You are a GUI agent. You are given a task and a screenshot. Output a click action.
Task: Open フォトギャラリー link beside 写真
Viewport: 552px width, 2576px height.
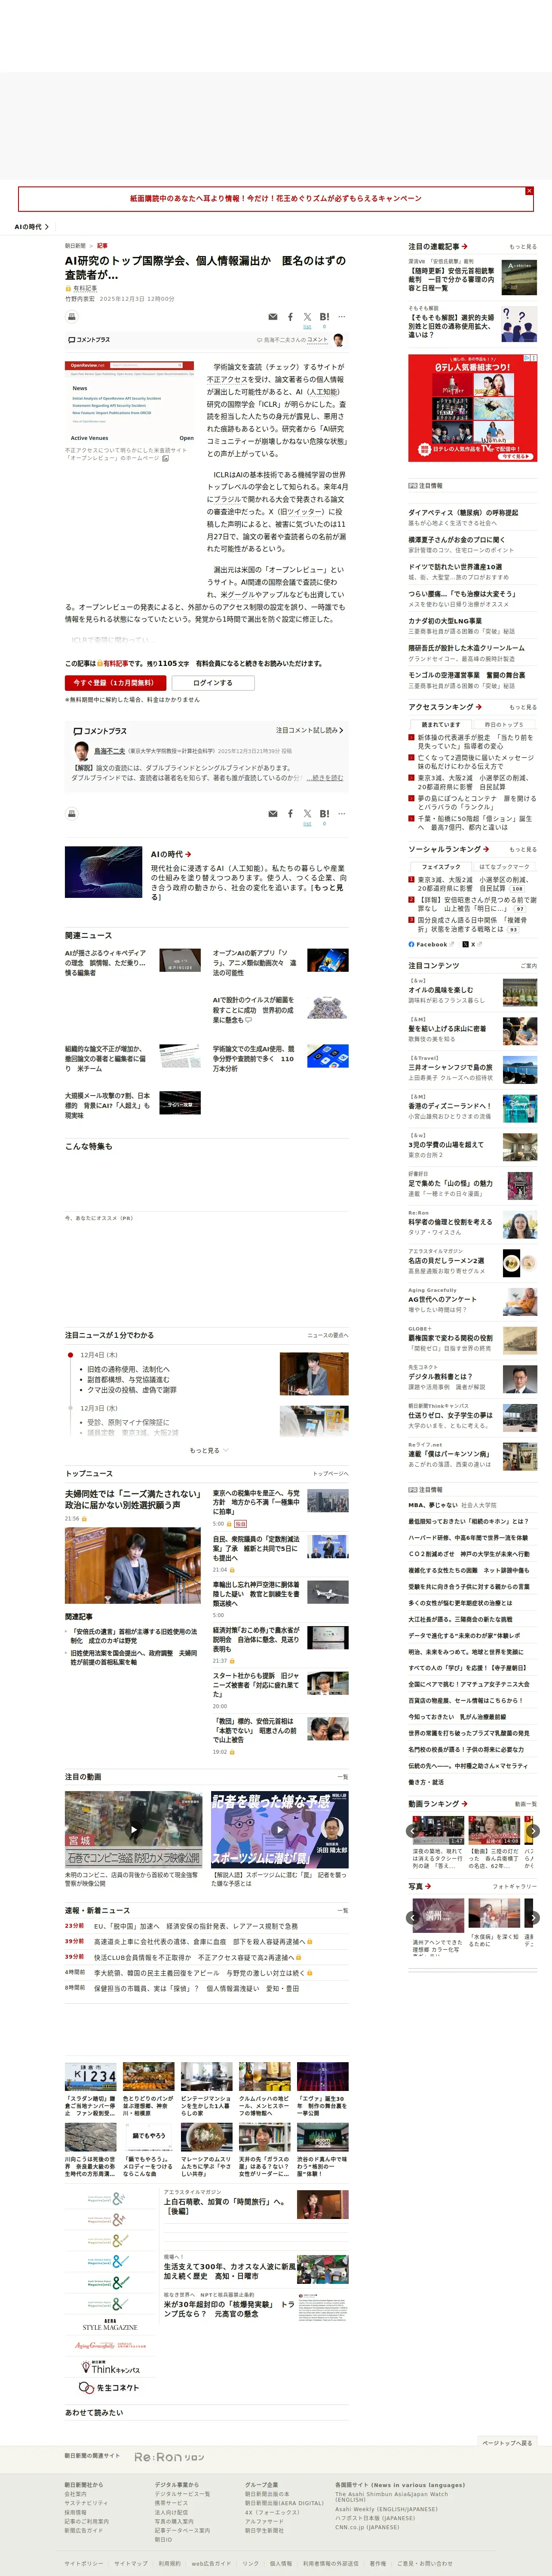pos(514,1887)
